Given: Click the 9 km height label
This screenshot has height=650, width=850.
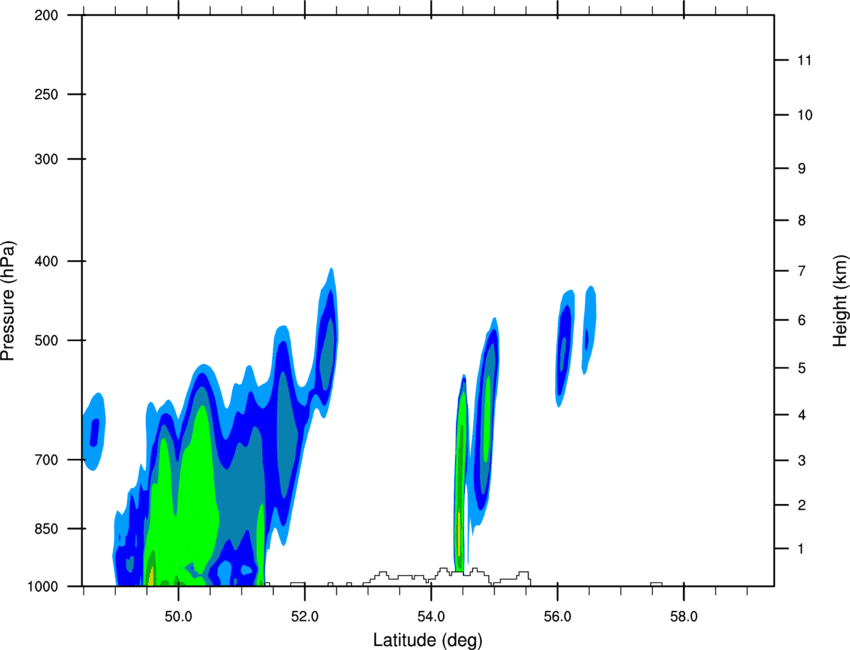Looking at the screenshot, I should click(x=802, y=169).
